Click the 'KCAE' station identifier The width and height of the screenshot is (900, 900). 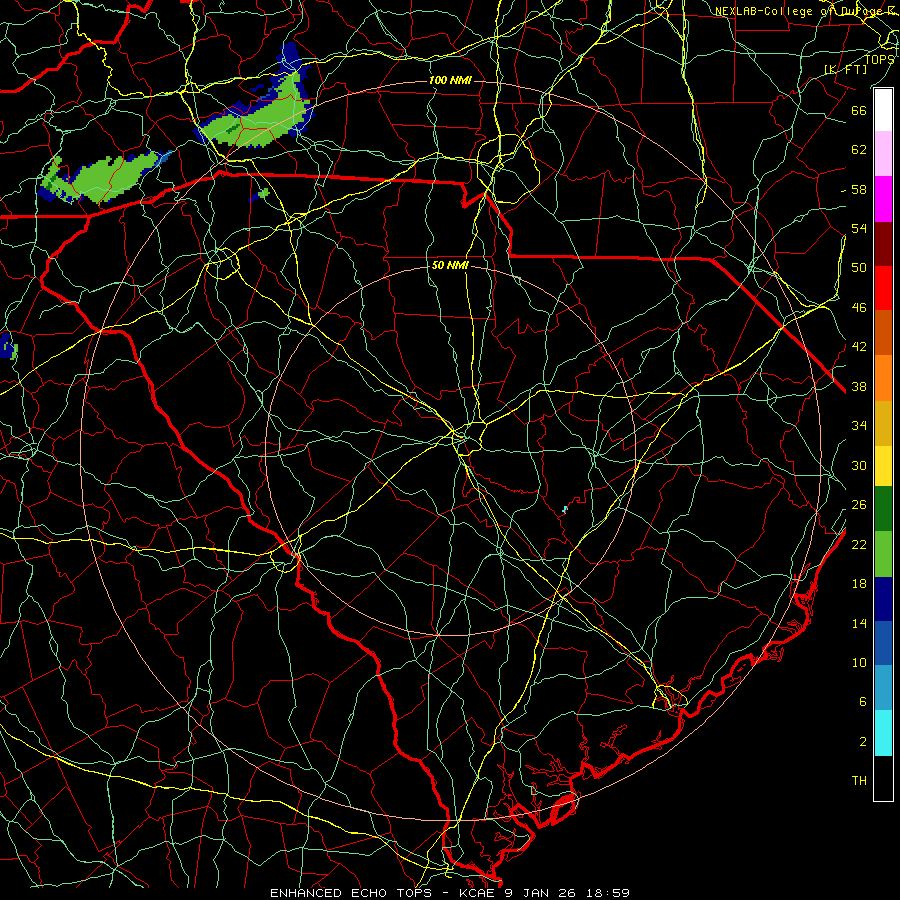pos(479,893)
